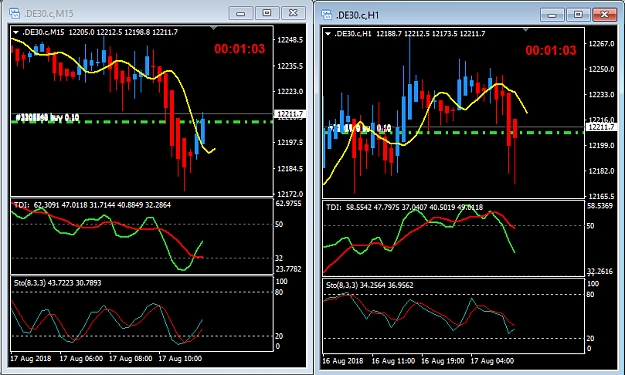Image resolution: width=625 pixels, height=375 pixels.
Task: Click the red 00:01:03 countdown timer on H1 chart
Action: pos(551,50)
